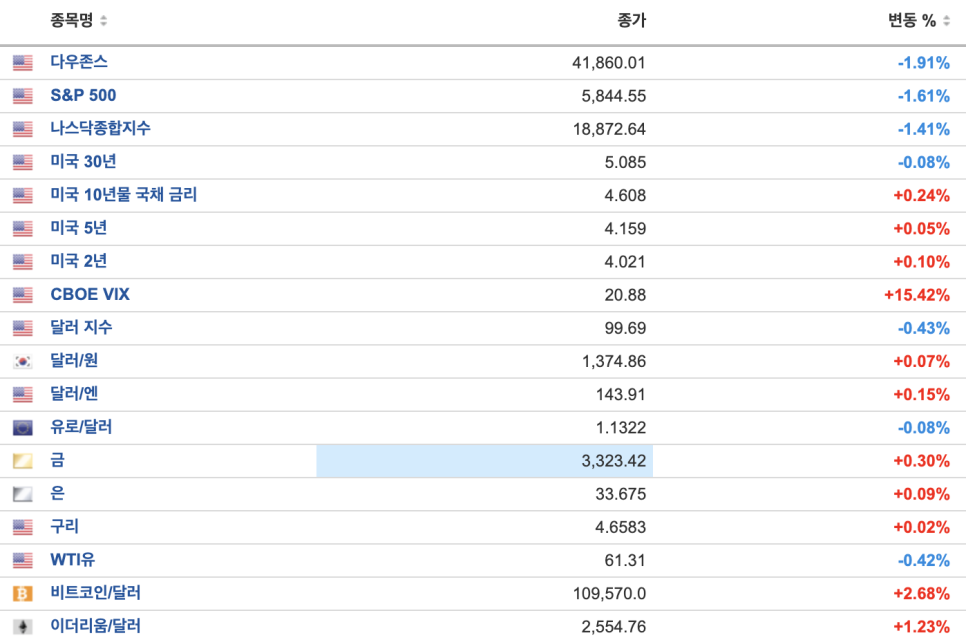The height and width of the screenshot is (640, 966).
Task: Click the 구리 price 4.6583
Action: (x=620, y=527)
